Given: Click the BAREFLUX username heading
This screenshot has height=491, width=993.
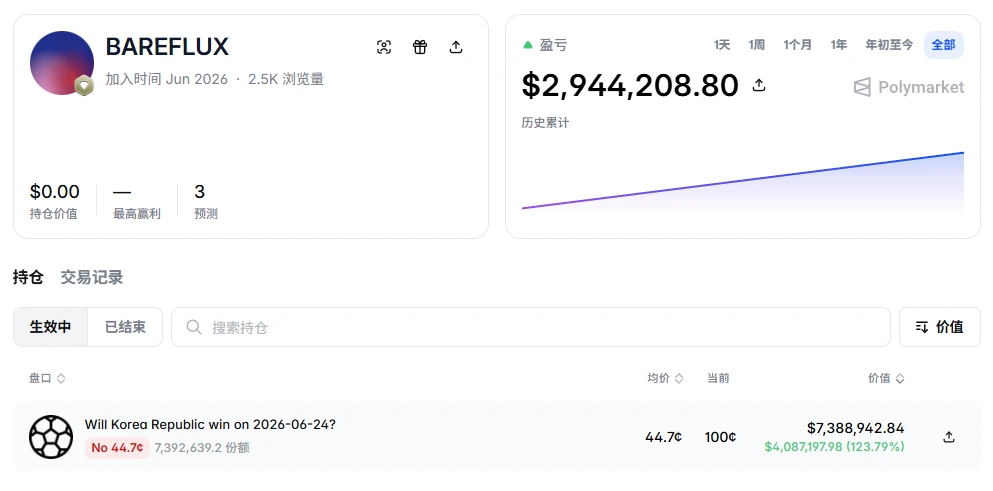Looking at the screenshot, I should [167, 47].
